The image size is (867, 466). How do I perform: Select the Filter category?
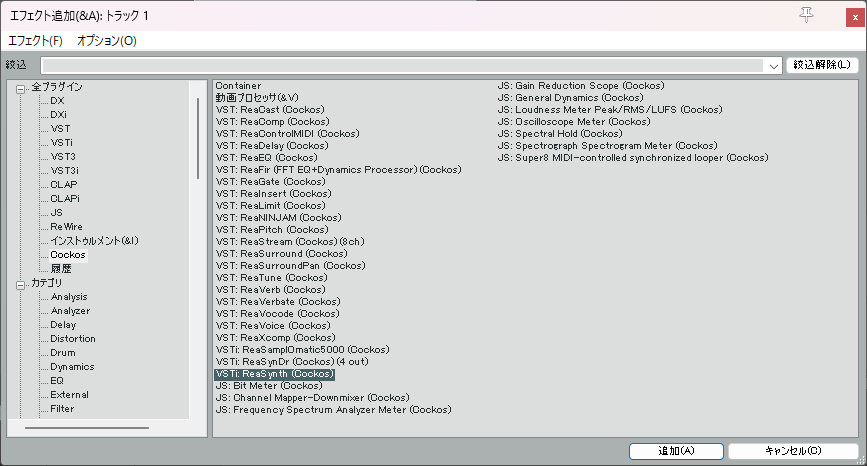pyautogui.click(x=62, y=409)
